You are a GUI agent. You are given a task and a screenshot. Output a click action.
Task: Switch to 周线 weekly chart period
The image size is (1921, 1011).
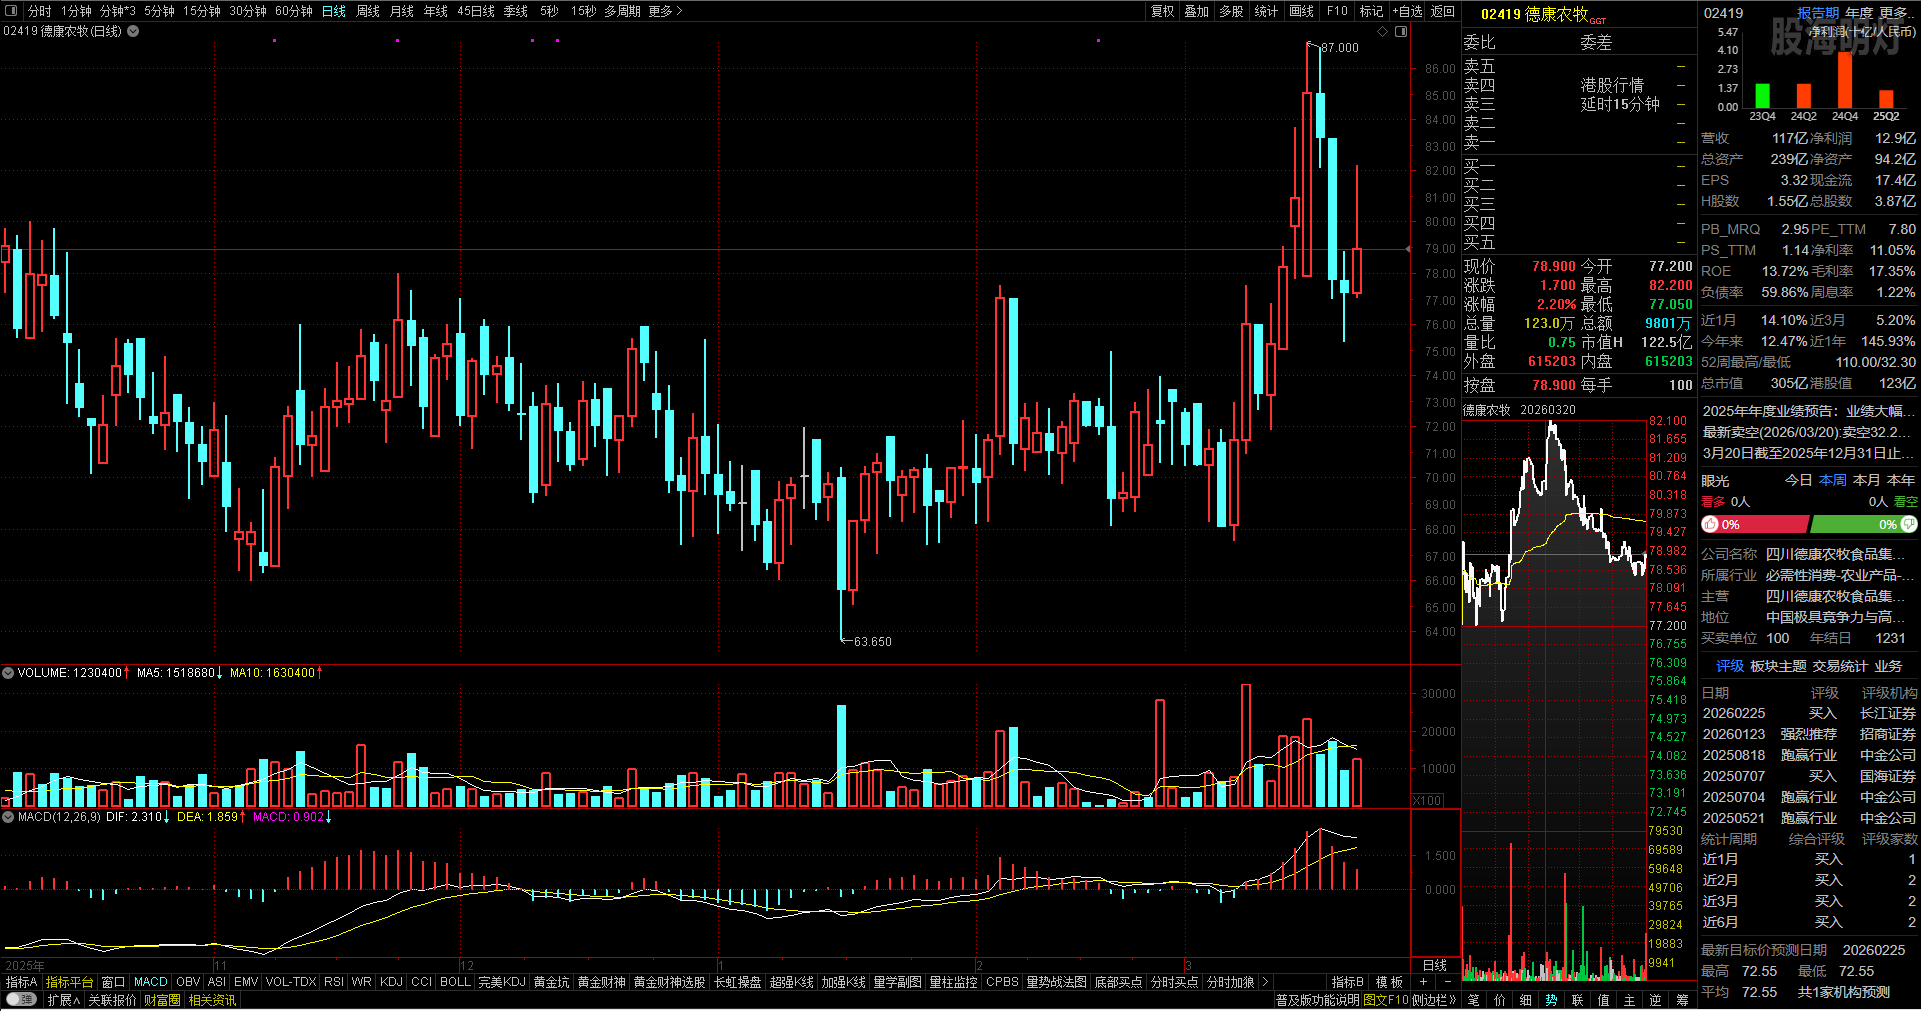point(368,11)
